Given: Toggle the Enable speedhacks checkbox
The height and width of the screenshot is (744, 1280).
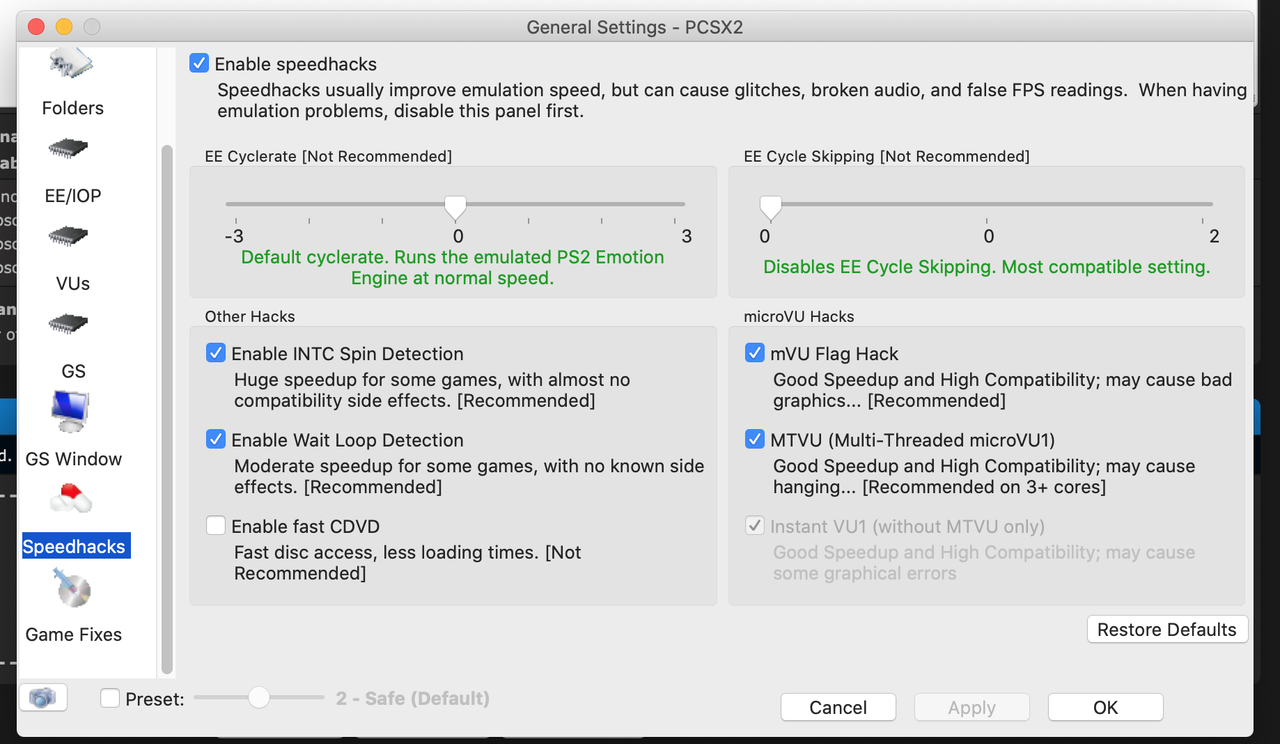Looking at the screenshot, I should pyautogui.click(x=200, y=64).
